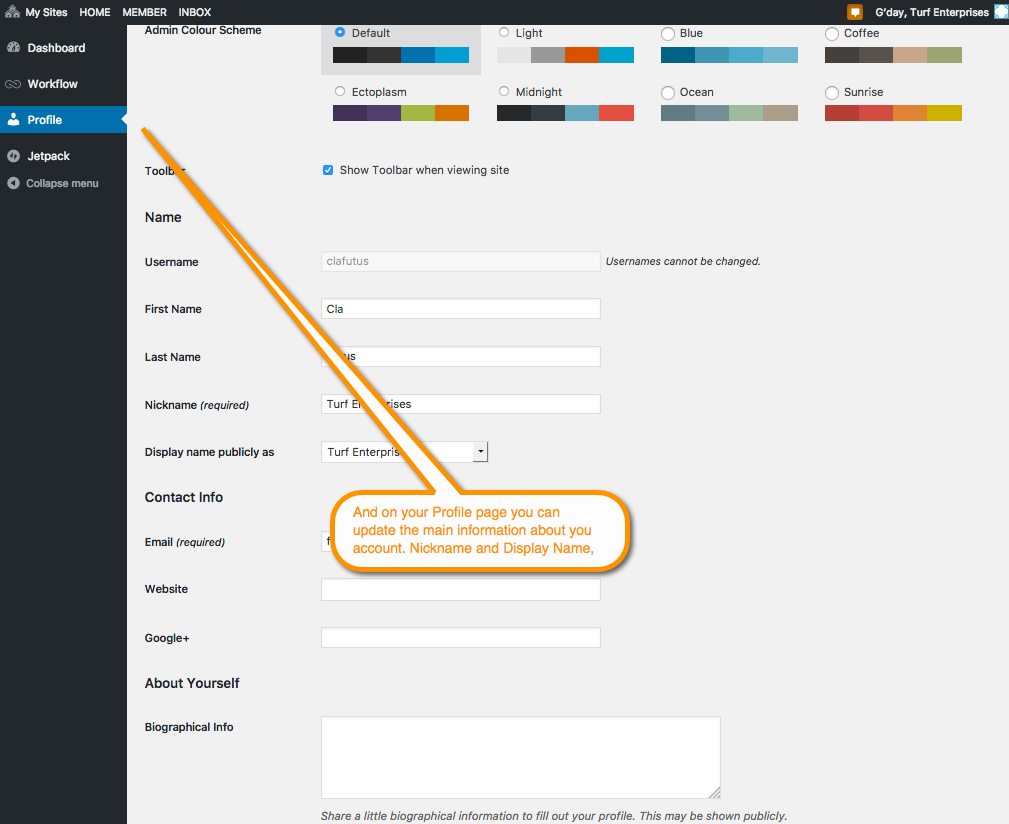Open the notification speech bubble icon
Image resolution: width=1009 pixels, height=824 pixels.
point(855,12)
